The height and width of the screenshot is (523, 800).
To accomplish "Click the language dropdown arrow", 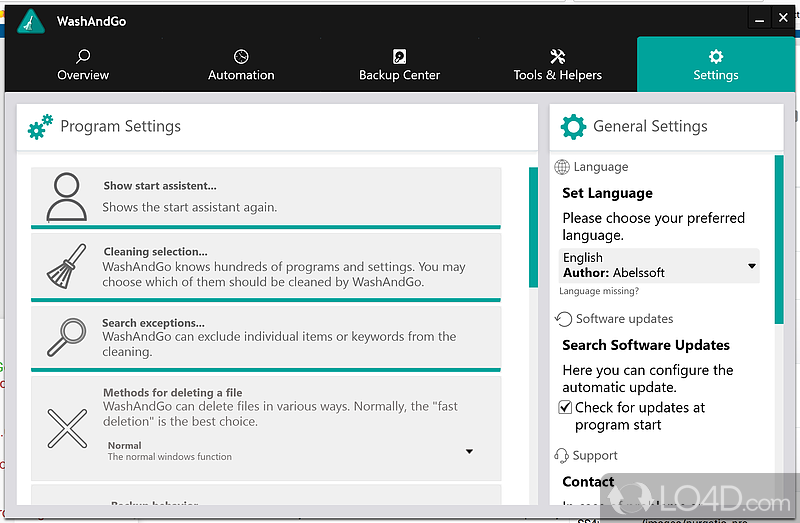I will tap(752, 266).
